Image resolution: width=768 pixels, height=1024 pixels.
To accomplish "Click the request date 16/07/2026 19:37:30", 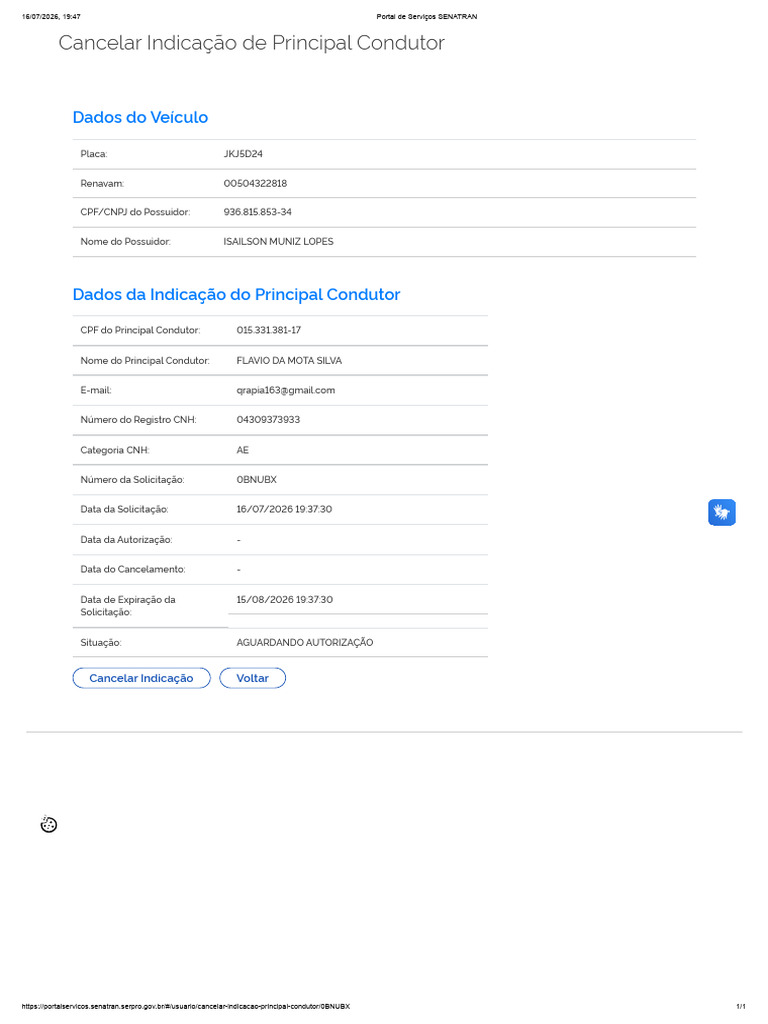I will pyautogui.click(x=284, y=509).
